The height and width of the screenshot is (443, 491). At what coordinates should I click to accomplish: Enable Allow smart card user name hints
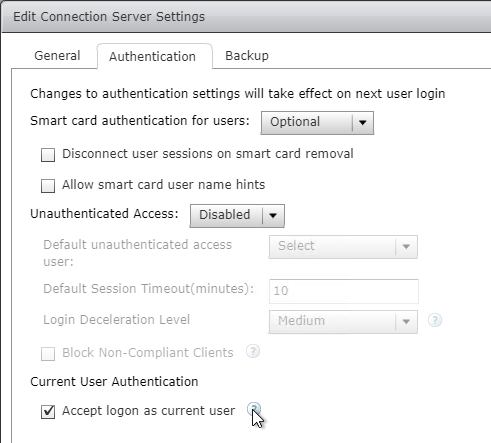click(48, 186)
